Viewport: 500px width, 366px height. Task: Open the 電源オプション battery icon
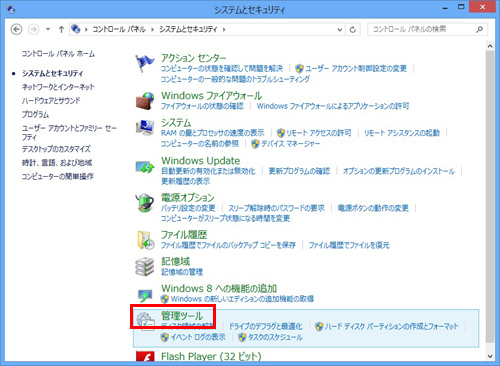[x=145, y=203]
